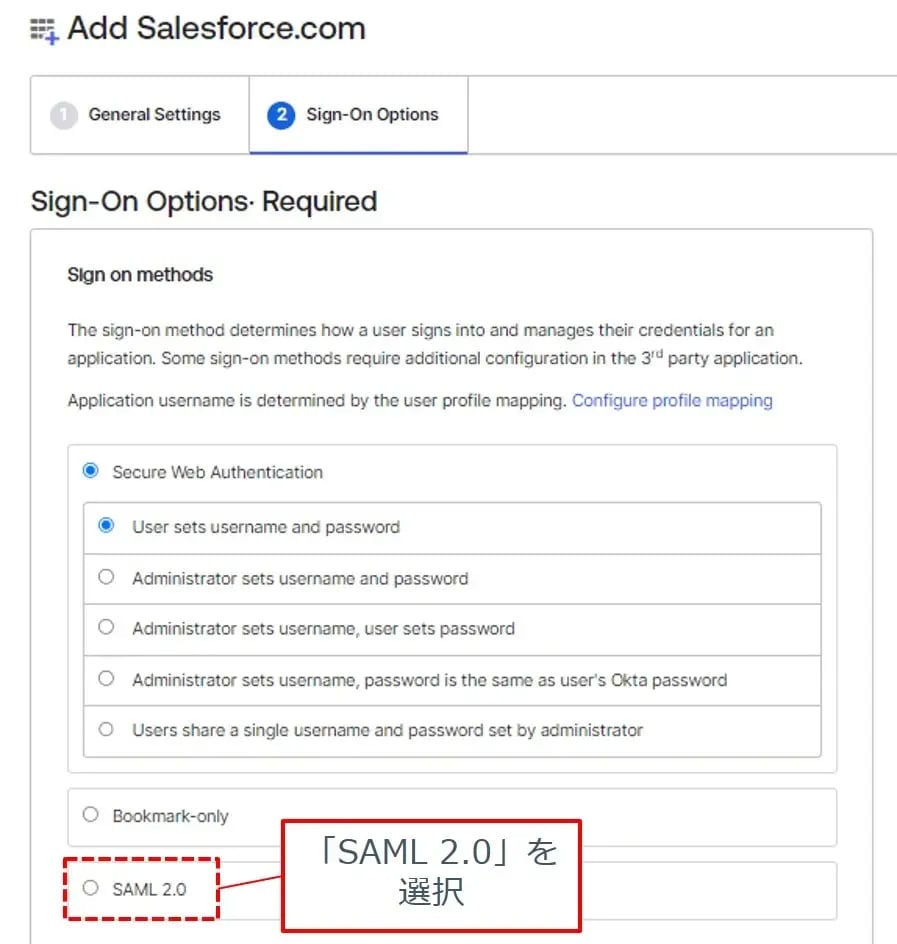The height and width of the screenshot is (944, 897).
Task: Click the blue step 2 number circle
Action: coord(281,115)
